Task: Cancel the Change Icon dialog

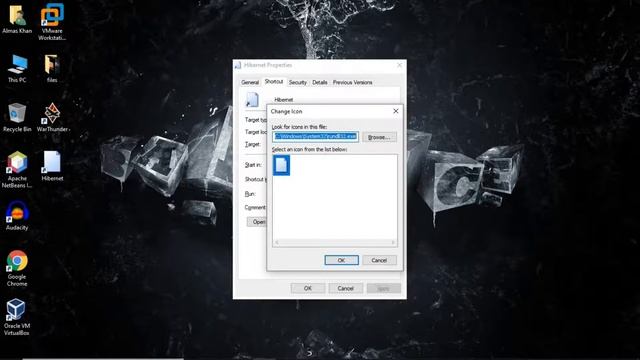Action: click(x=379, y=260)
